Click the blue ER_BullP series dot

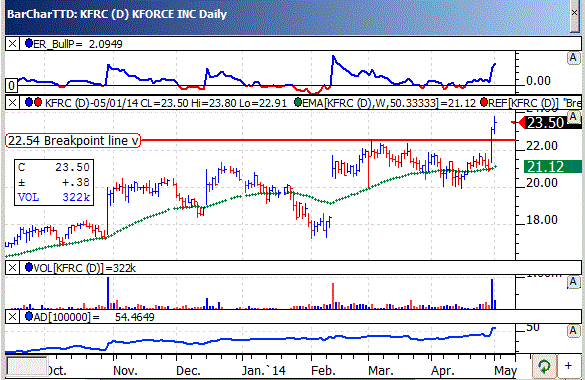click(x=28, y=43)
